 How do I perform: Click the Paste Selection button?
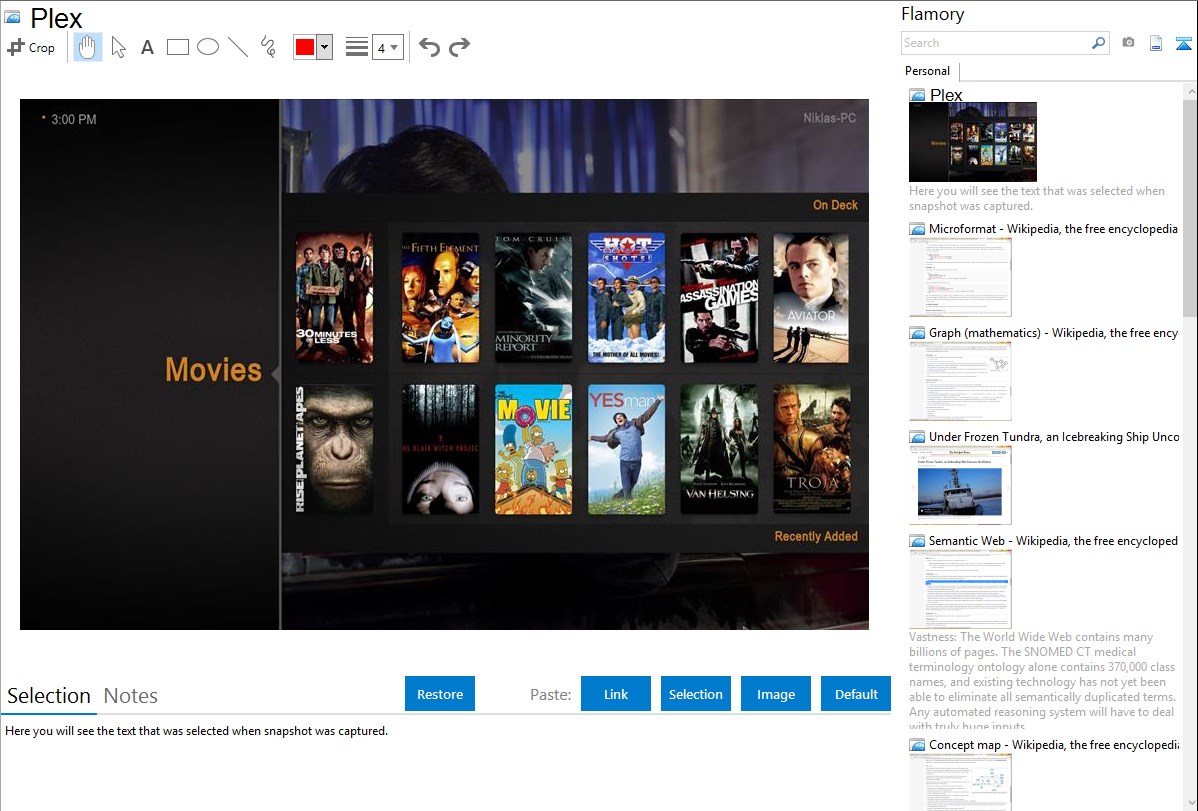tap(696, 694)
